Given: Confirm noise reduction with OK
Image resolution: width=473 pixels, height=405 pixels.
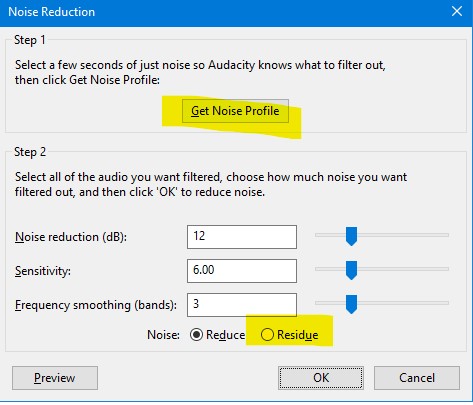Looking at the screenshot, I should pyautogui.click(x=321, y=378).
